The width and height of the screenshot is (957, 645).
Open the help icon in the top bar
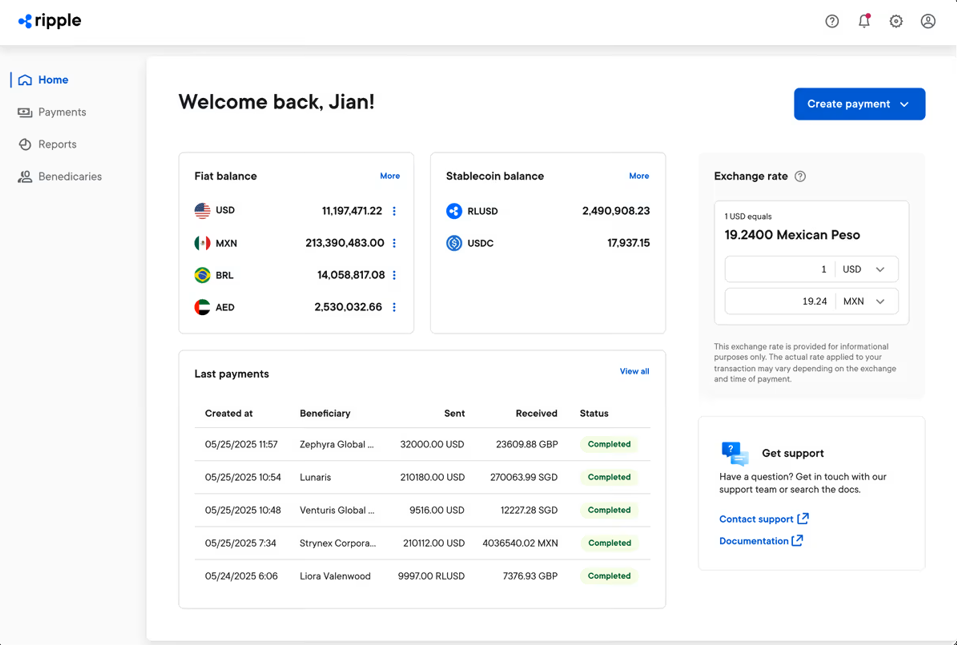[x=831, y=20]
